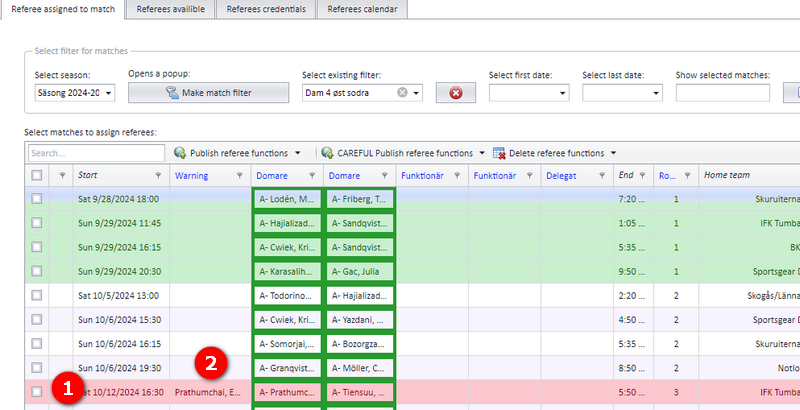The width and height of the screenshot is (800, 410).
Task: Select referee cell A- Karasalih...
Action: [287, 271]
